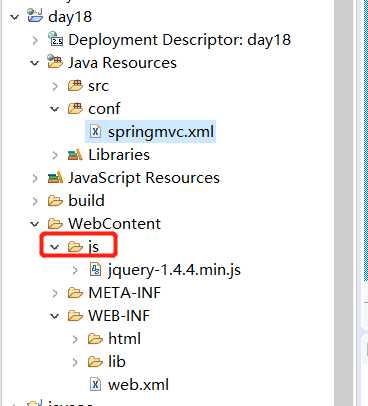This screenshot has width=368, height=406.
Task: Click the Java Resources icon
Action: (55, 62)
